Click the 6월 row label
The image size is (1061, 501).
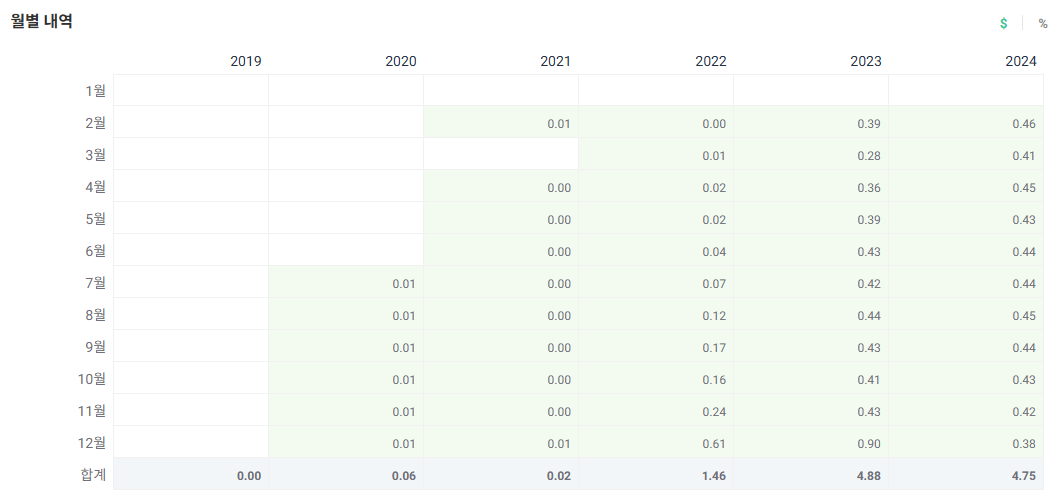tap(95, 250)
